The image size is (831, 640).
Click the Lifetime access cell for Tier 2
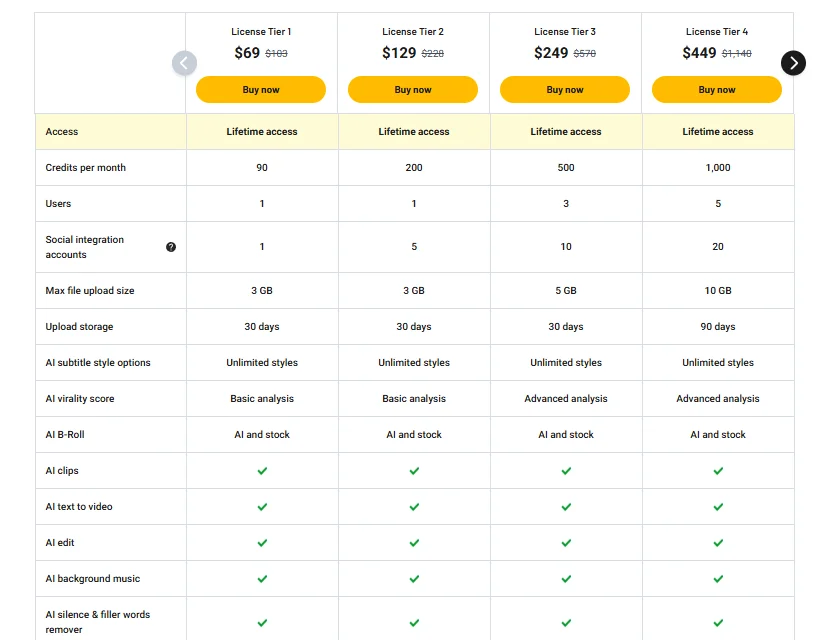(x=414, y=132)
